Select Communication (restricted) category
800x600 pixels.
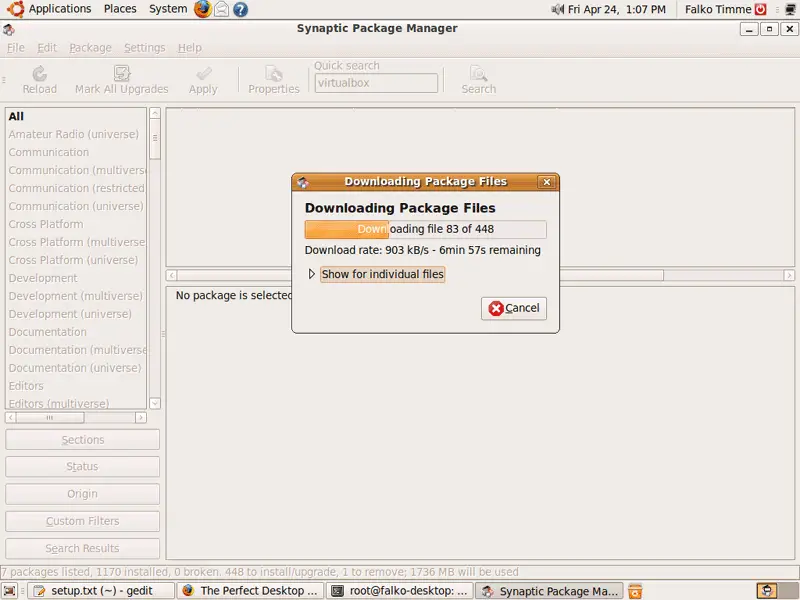point(76,188)
